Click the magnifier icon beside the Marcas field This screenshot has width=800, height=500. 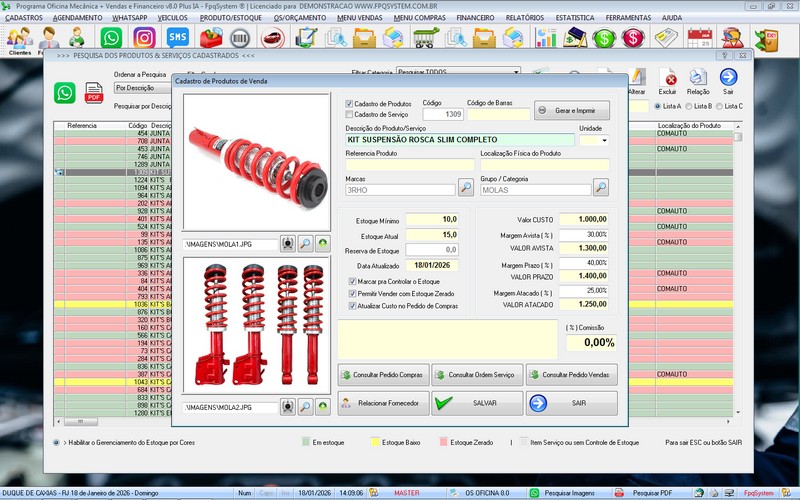[x=466, y=187]
